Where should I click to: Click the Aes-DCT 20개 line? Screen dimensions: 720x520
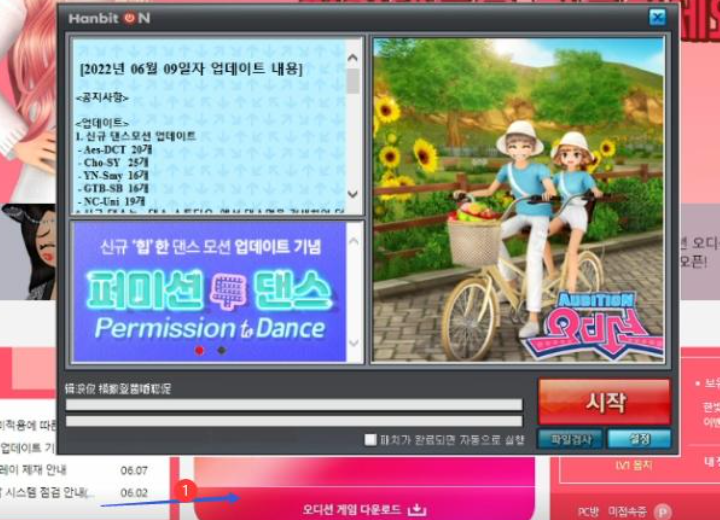[x=117, y=149]
